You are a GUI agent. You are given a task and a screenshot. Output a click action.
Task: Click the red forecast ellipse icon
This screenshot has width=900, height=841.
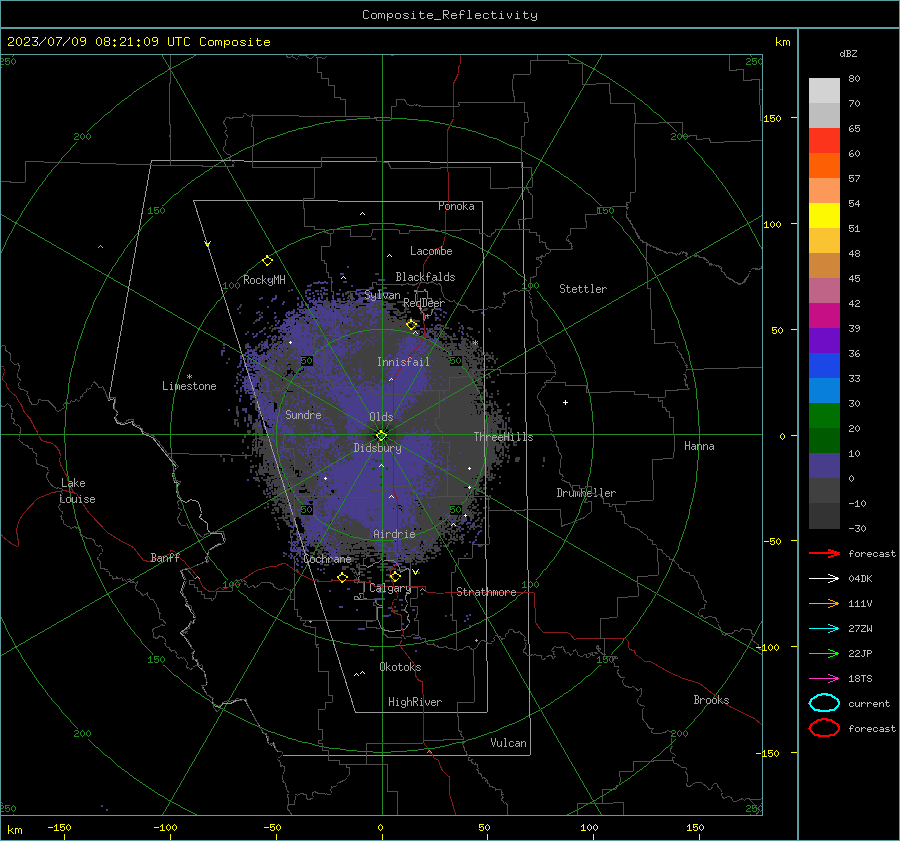coord(824,728)
